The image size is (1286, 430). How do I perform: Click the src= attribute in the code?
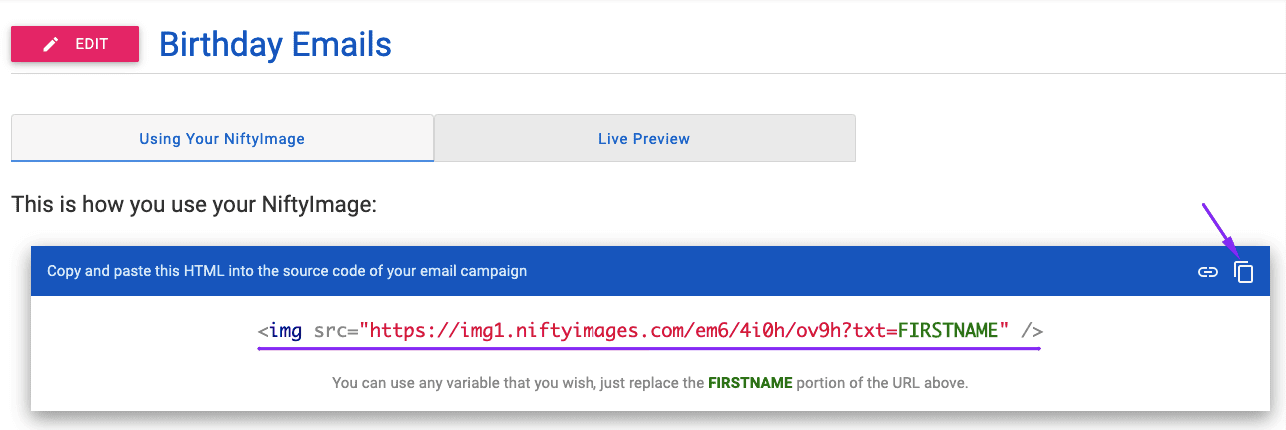coord(336,330)
